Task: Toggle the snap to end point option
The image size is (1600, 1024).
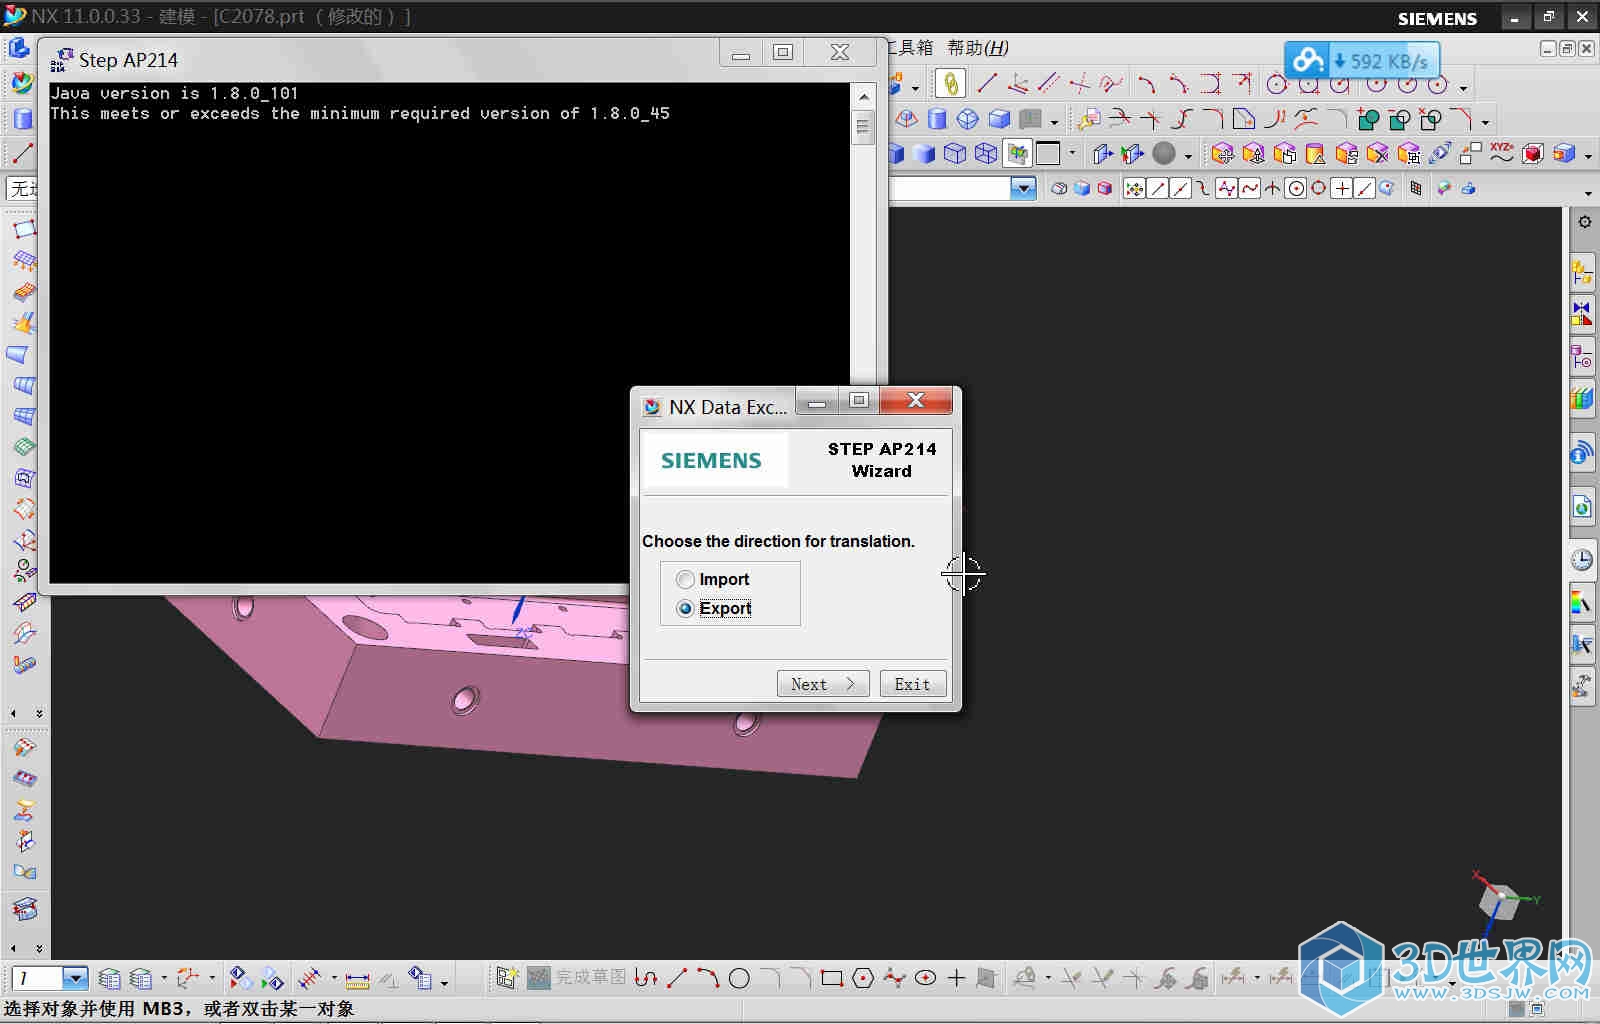Action: (1158, 188)
